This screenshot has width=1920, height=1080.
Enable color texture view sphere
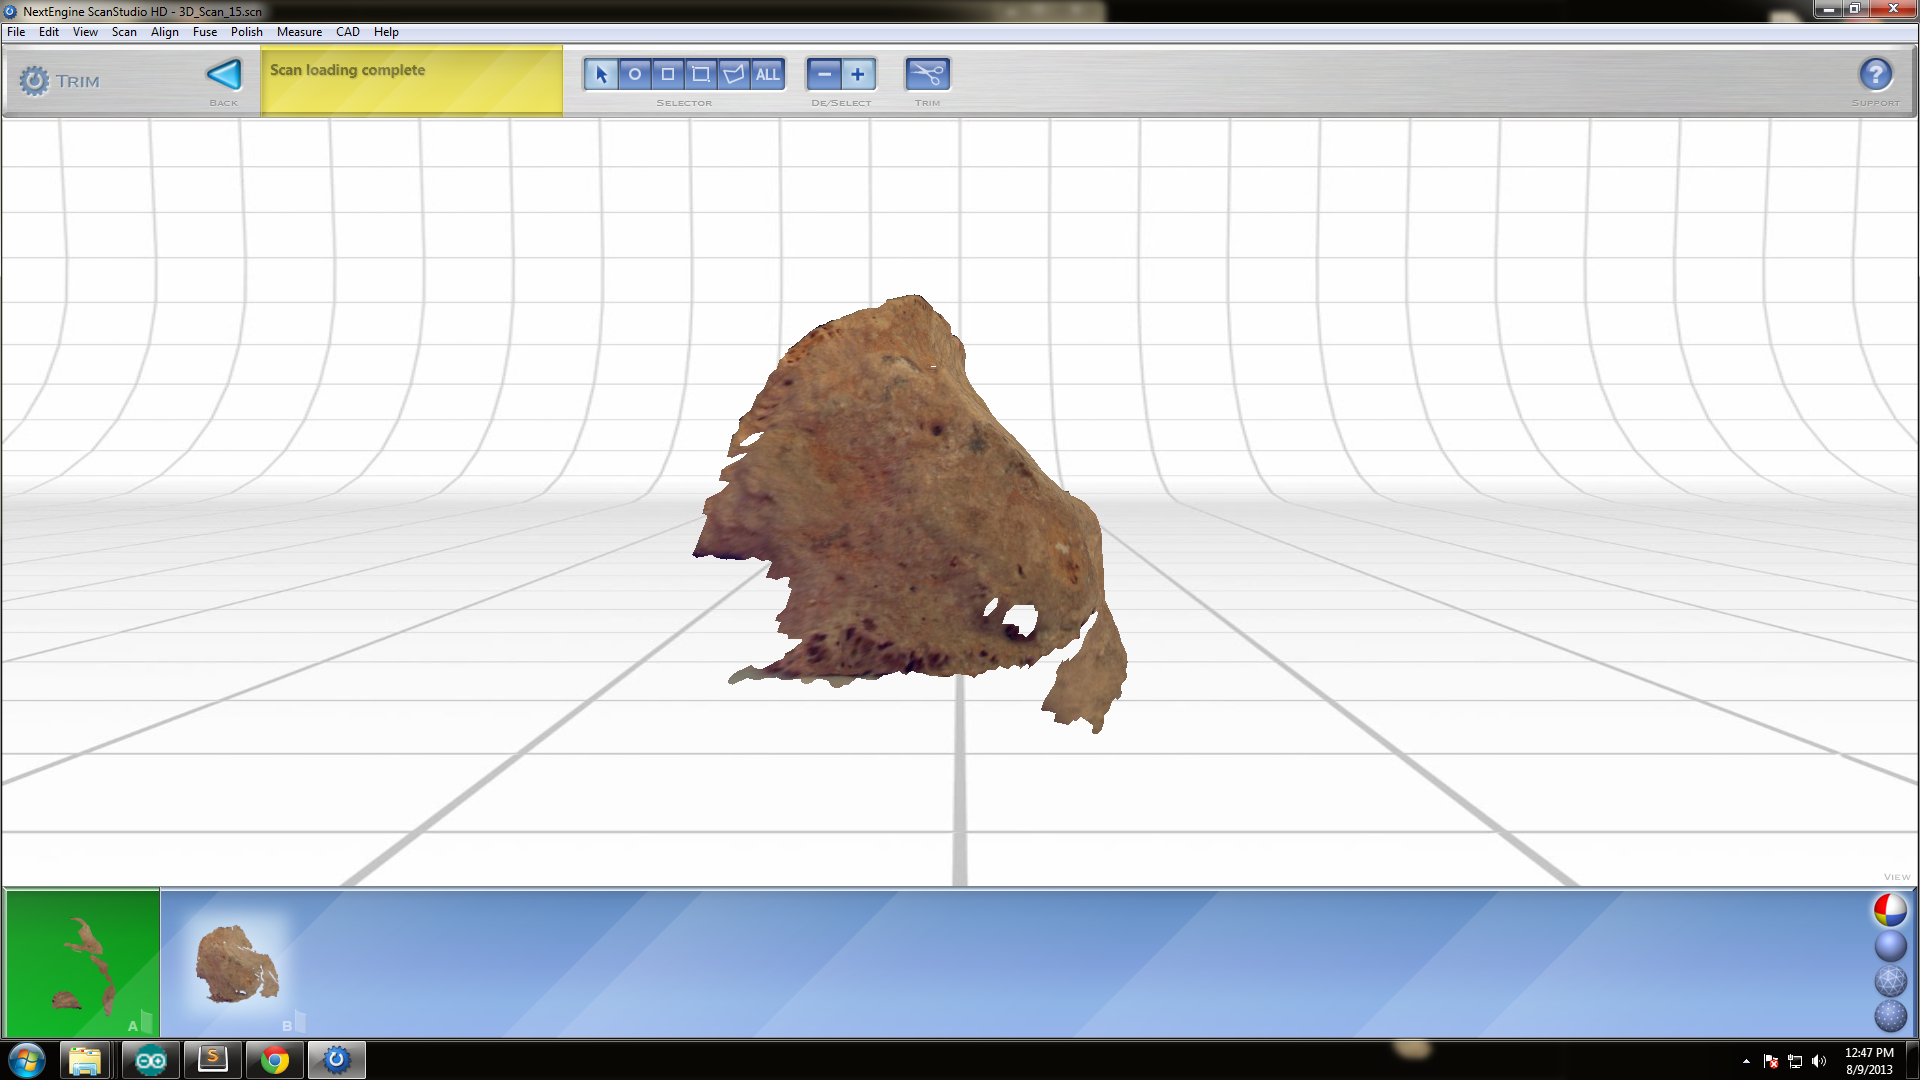click(x=1890, y=910)
